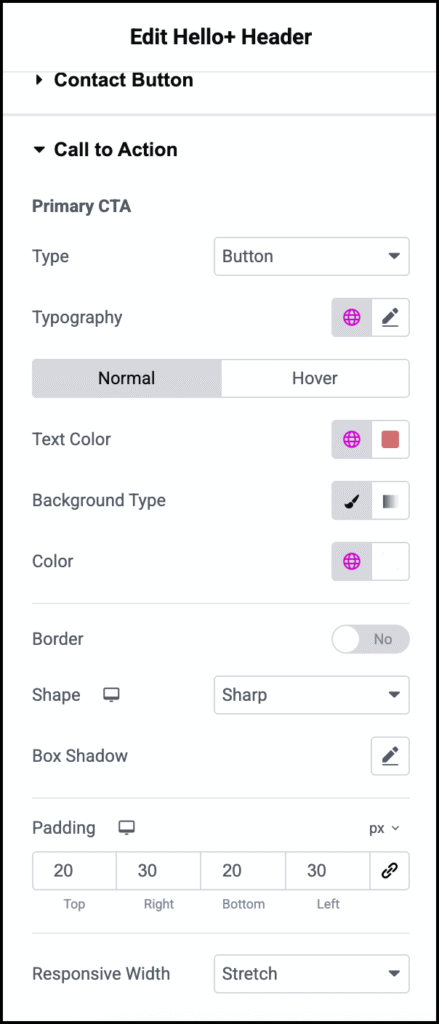
Task: Switch to the Normal tab
Action: 127,378
